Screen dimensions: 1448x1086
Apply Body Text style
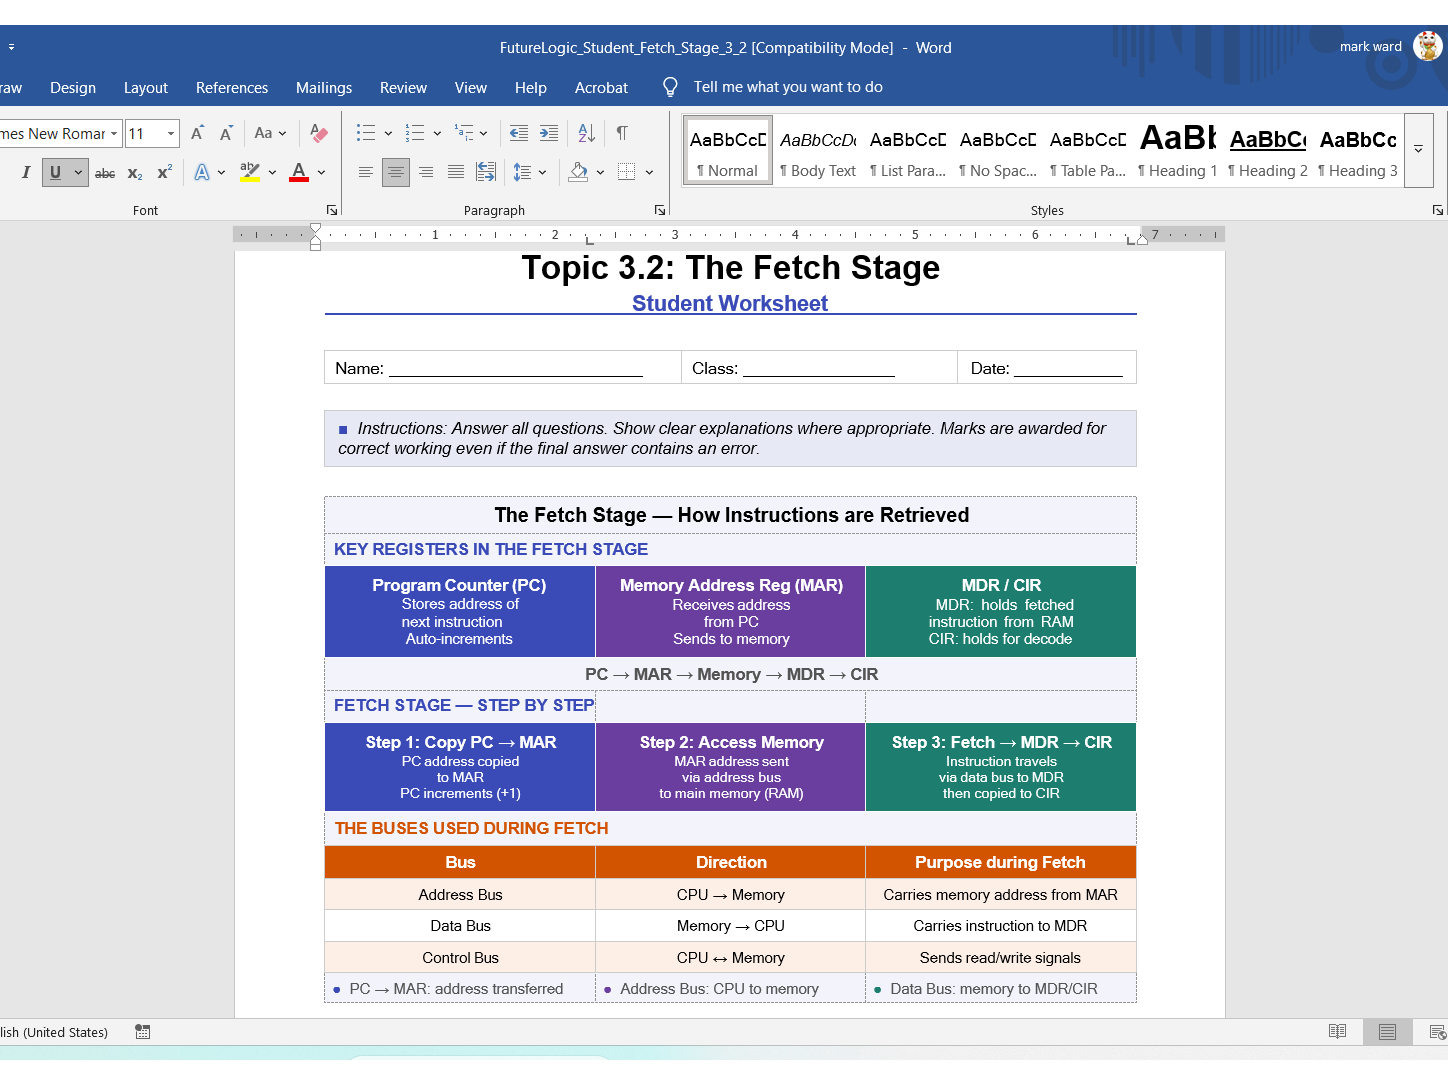point(818,151)
